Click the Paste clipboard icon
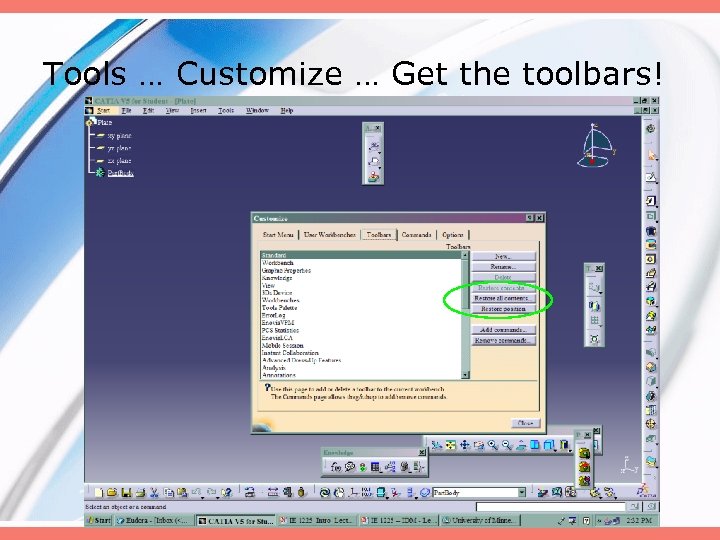 point(182,493)
